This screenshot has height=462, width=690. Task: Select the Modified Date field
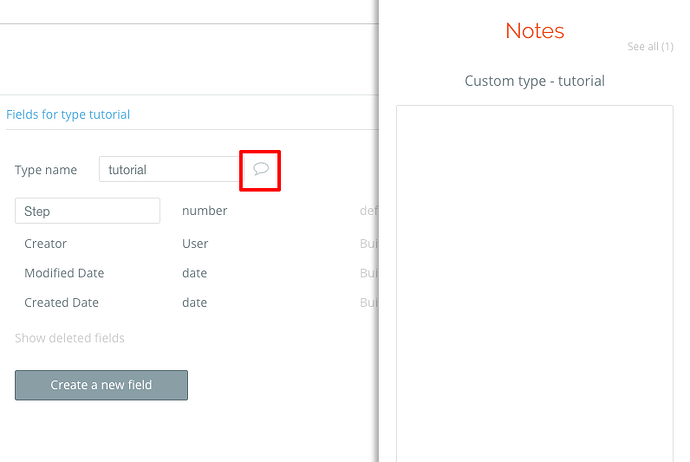pyautogui.click(x=64, y=273)
